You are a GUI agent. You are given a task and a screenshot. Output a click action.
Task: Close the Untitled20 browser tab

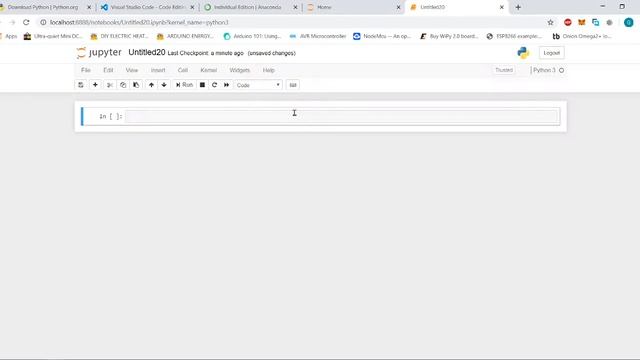click(502, 7)
